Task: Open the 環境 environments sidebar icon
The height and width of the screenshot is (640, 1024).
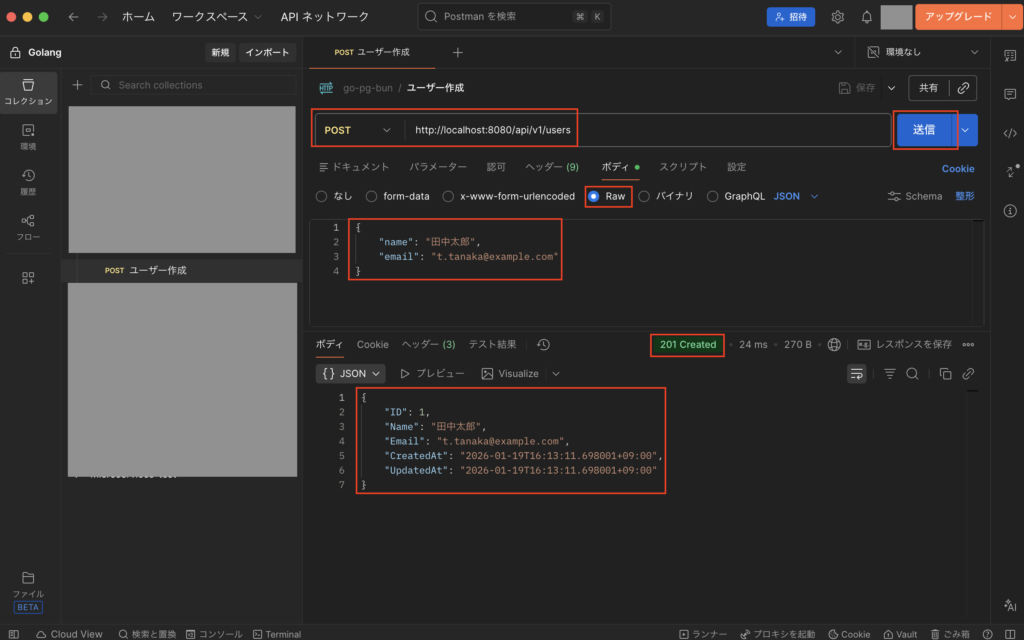Action: click(28, 135)
